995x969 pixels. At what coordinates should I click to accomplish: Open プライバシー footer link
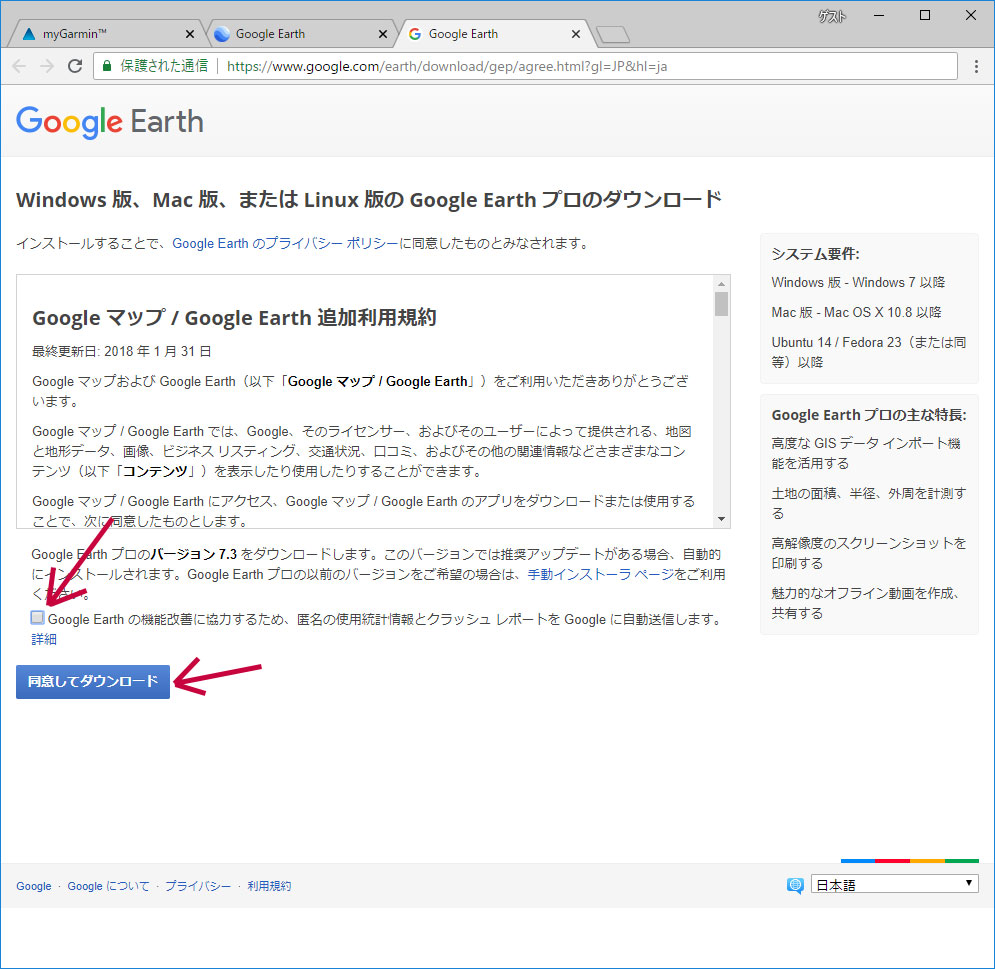click(198, 886)
